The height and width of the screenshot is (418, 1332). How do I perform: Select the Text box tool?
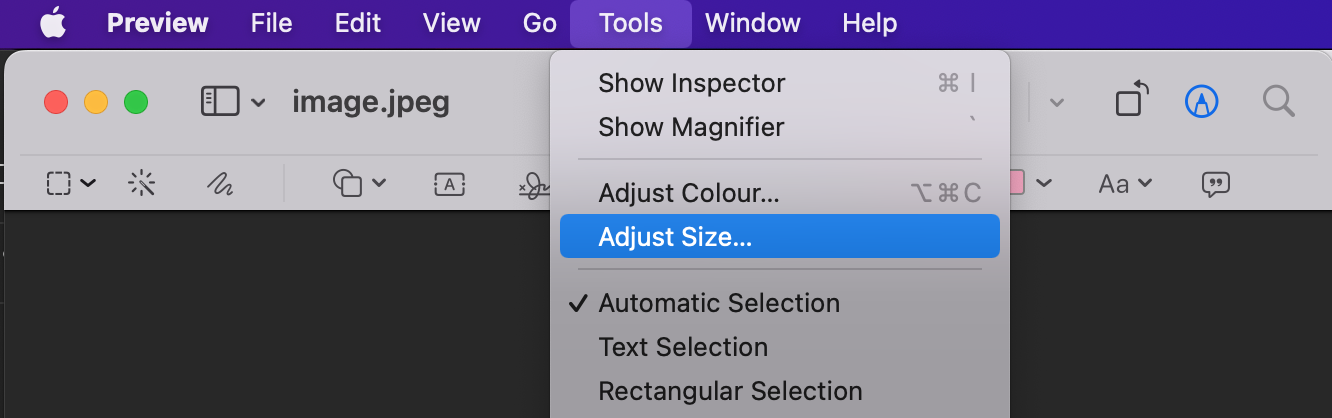click(x=449, y=183)
